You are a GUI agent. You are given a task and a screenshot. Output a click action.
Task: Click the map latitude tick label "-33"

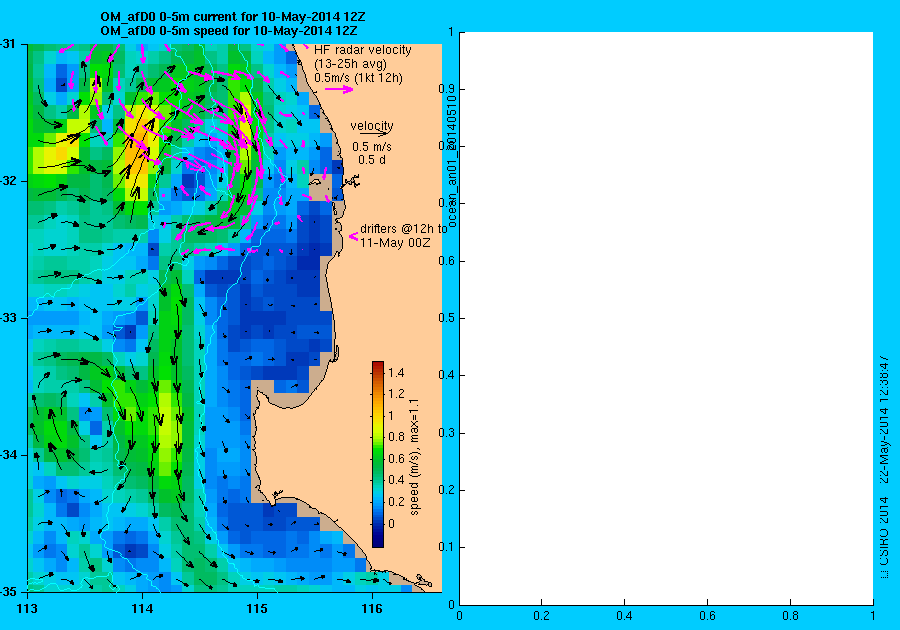(x=9, y=318)
